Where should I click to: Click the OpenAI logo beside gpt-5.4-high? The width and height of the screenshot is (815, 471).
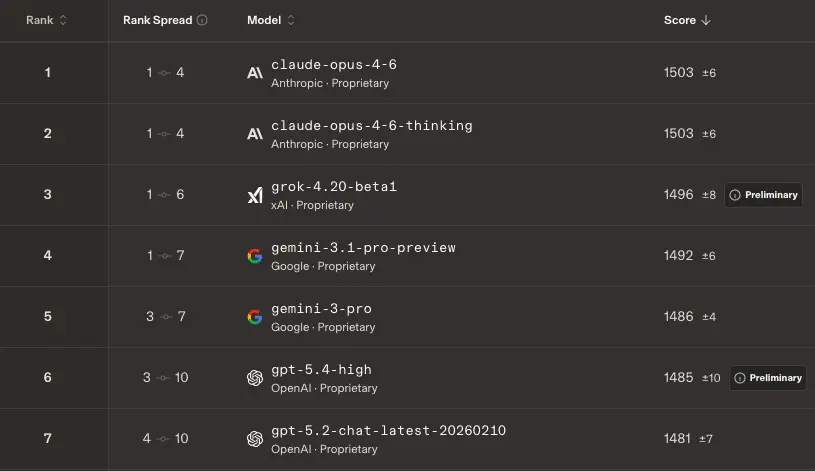pyautogui.click(x=255, y=378)
